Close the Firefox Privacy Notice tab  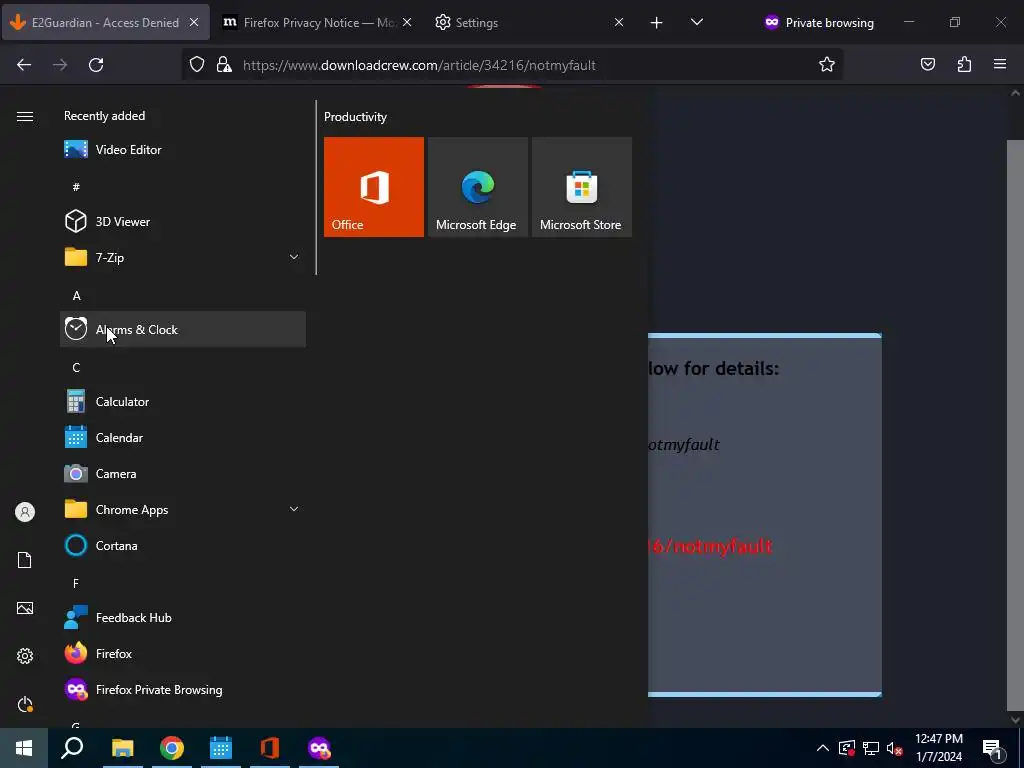pos(407,22)
